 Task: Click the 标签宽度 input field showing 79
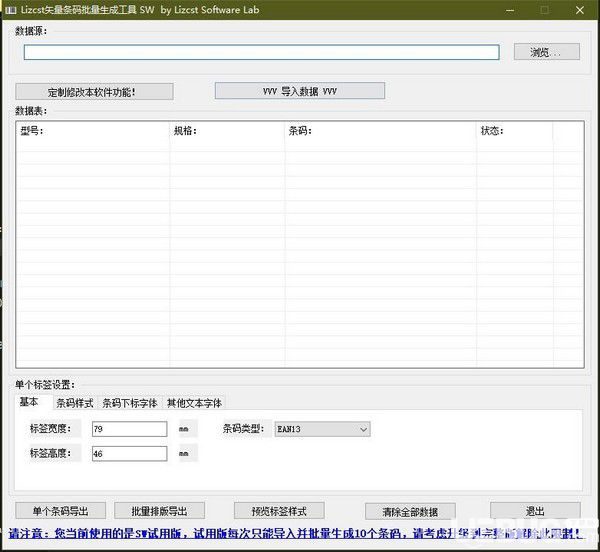(129, 429)
